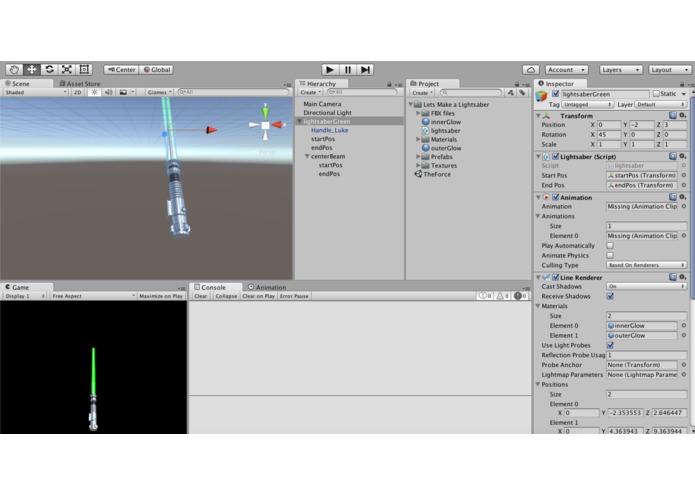Open the Shaded draw mode dropdown

coord(35,92)
